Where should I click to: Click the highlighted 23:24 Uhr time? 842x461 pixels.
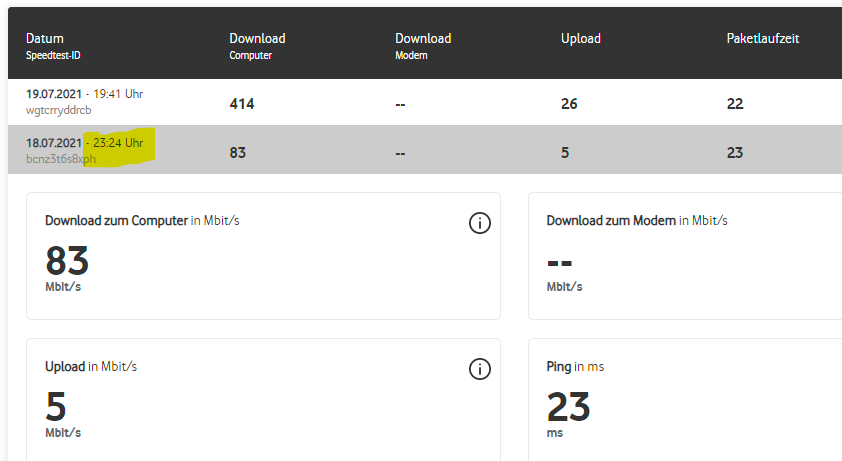click(118, 144)
